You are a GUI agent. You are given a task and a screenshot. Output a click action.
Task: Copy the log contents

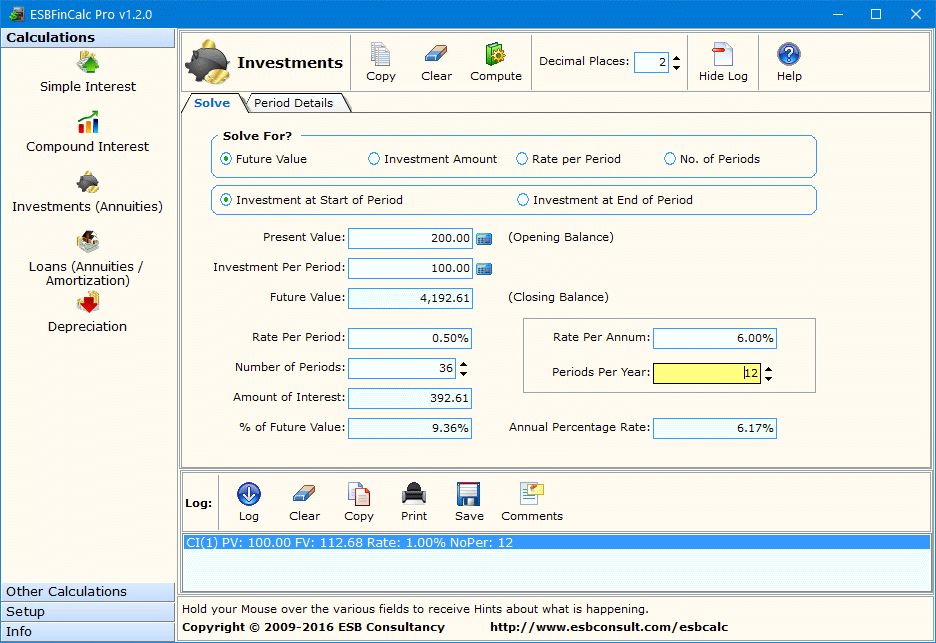point(359,502)
